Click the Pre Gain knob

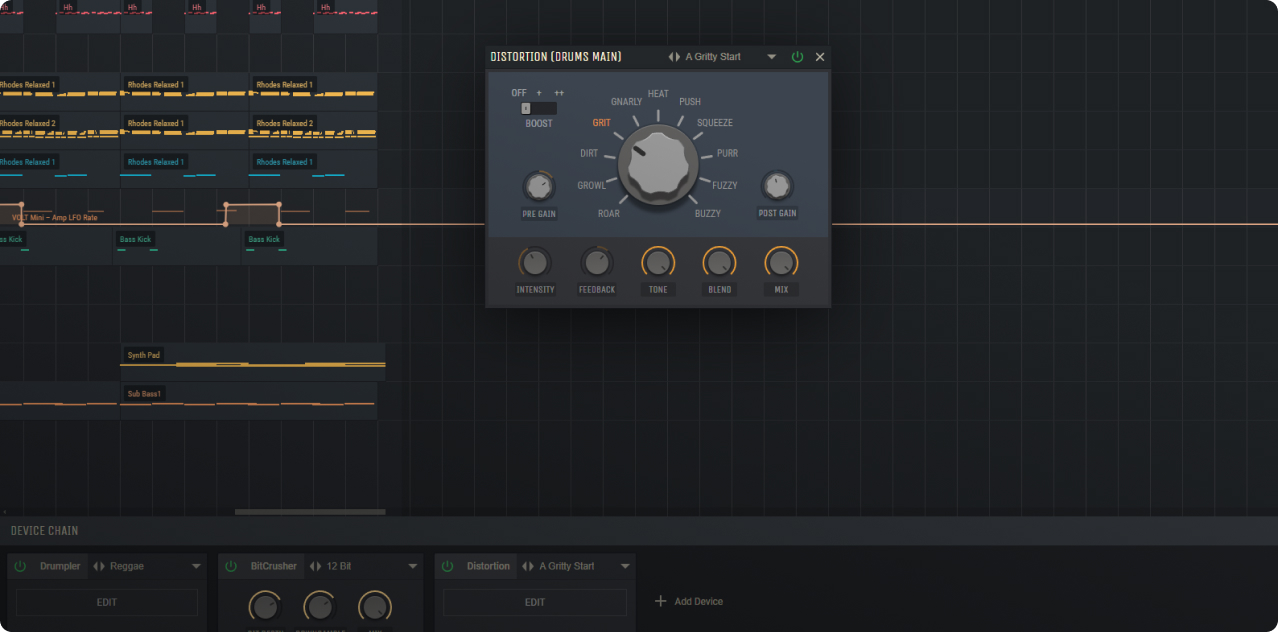[539, 186]
